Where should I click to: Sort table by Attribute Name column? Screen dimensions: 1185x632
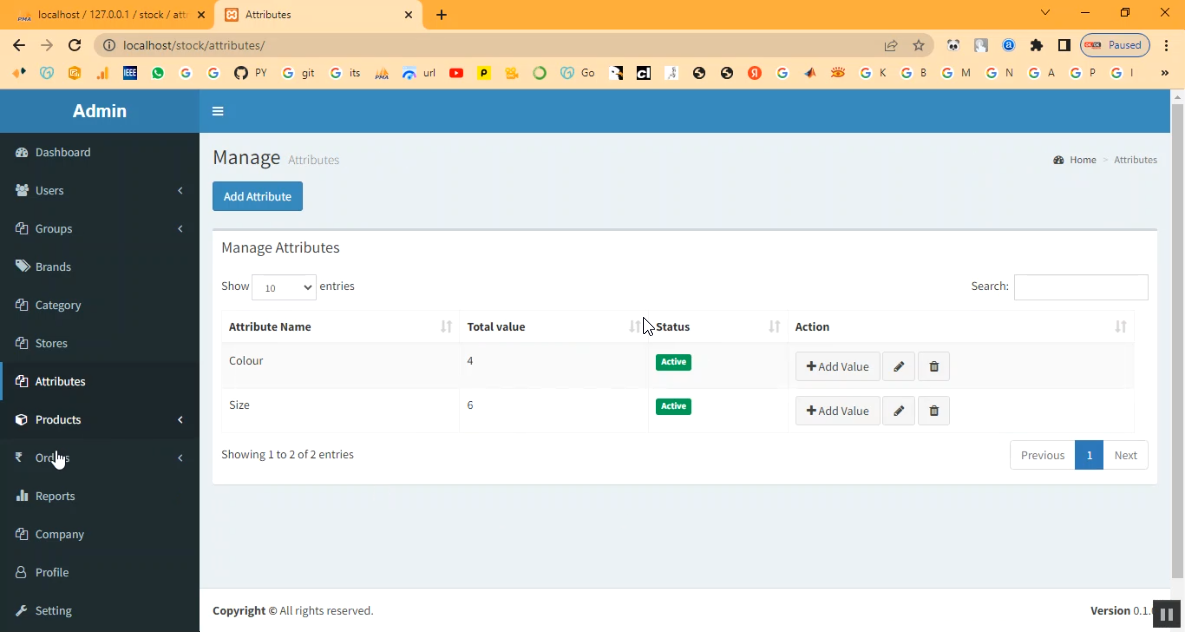340,327
